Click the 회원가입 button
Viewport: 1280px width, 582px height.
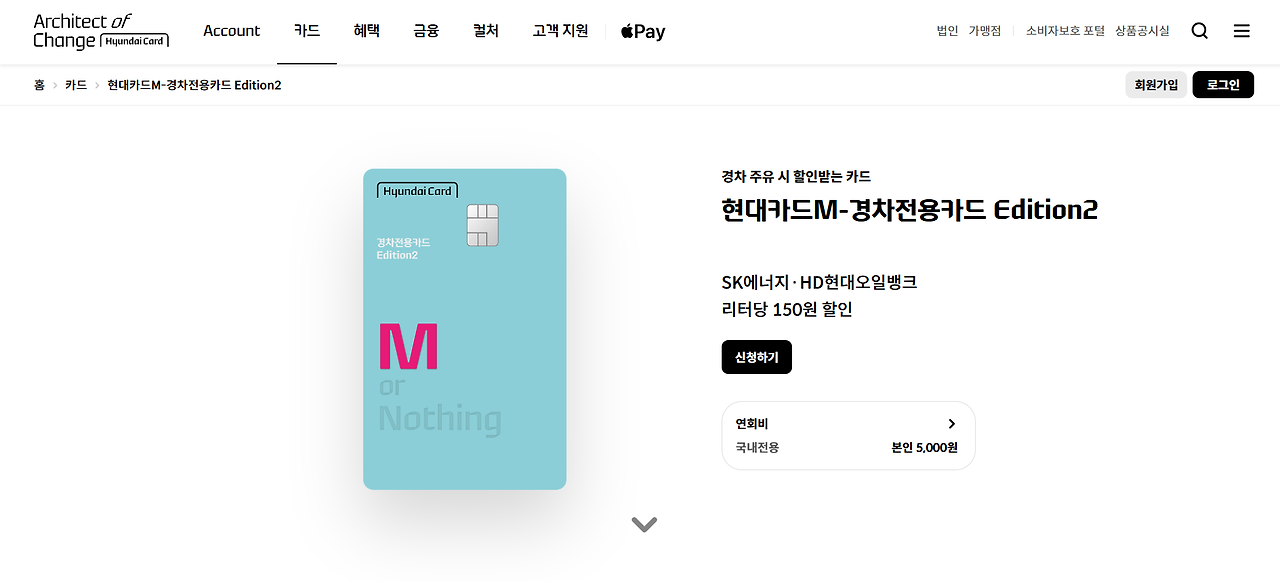[x=1156, y=85]
